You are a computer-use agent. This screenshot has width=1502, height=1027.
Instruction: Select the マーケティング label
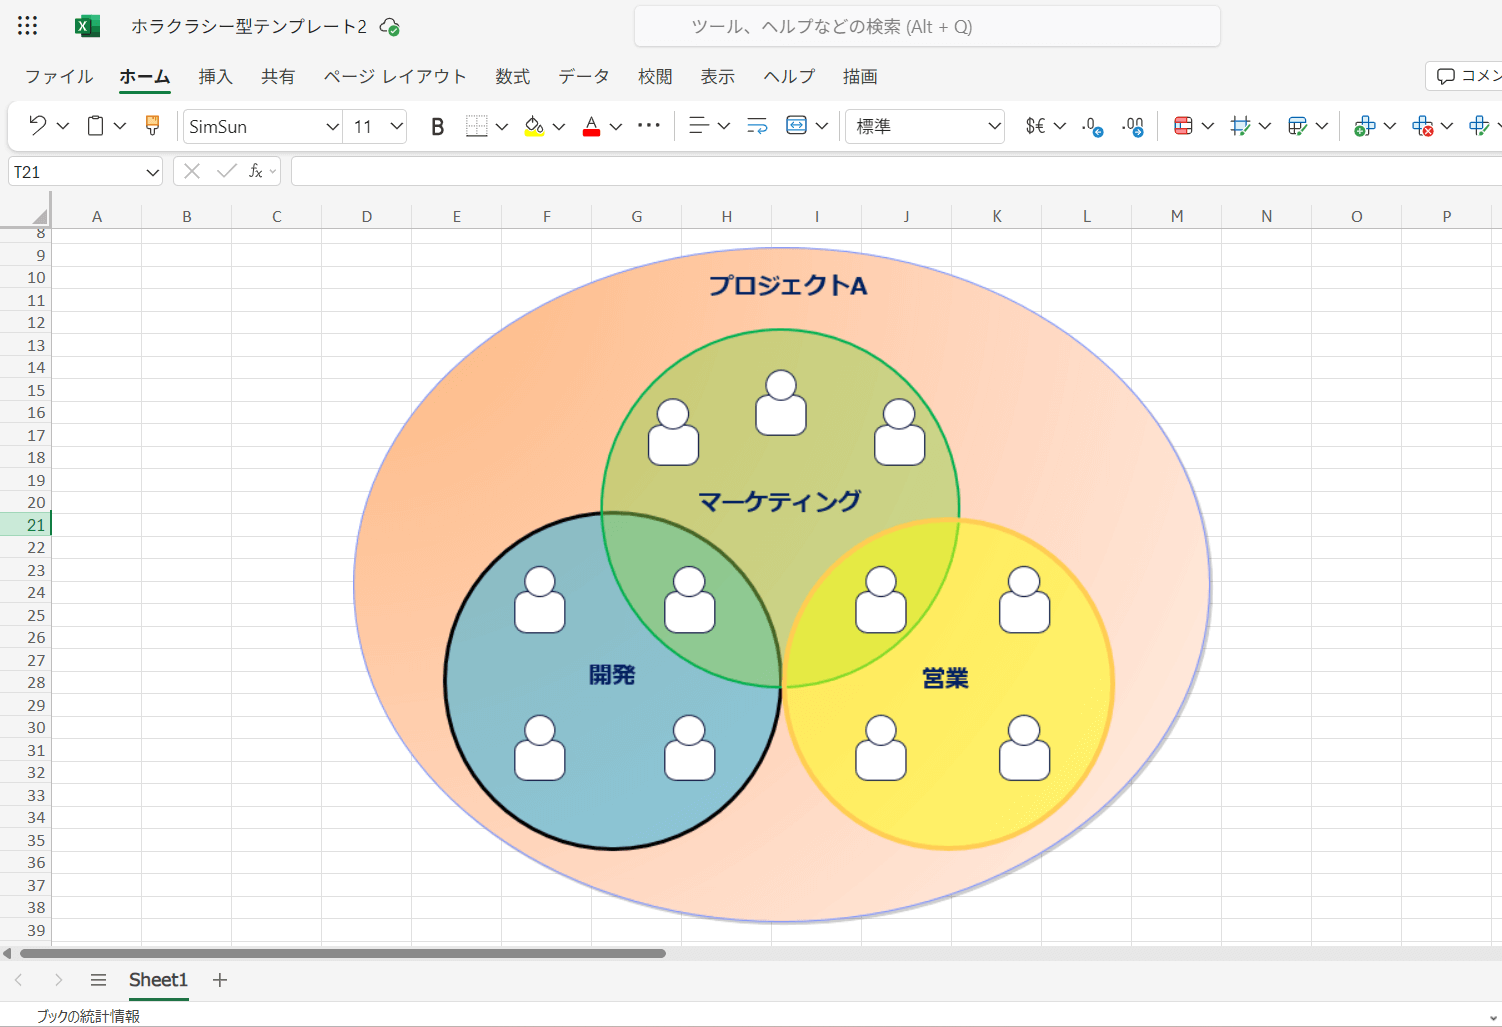coord(779,501)
